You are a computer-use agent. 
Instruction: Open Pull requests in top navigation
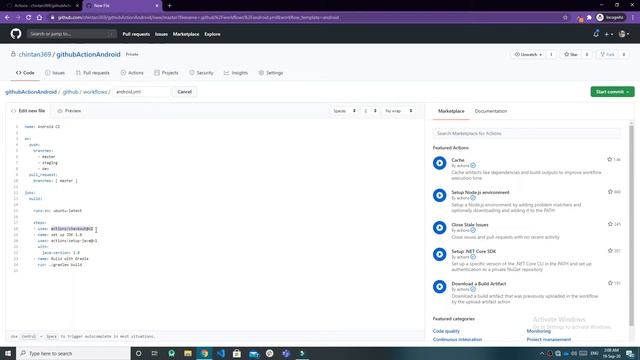(x=136, y=34)
